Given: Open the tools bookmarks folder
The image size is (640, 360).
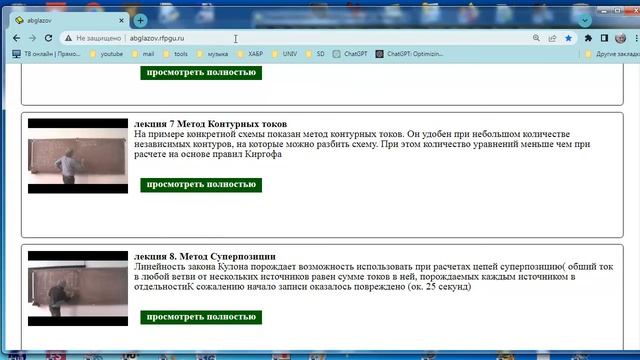Looking at the screenshot, I should pos(176,54).
